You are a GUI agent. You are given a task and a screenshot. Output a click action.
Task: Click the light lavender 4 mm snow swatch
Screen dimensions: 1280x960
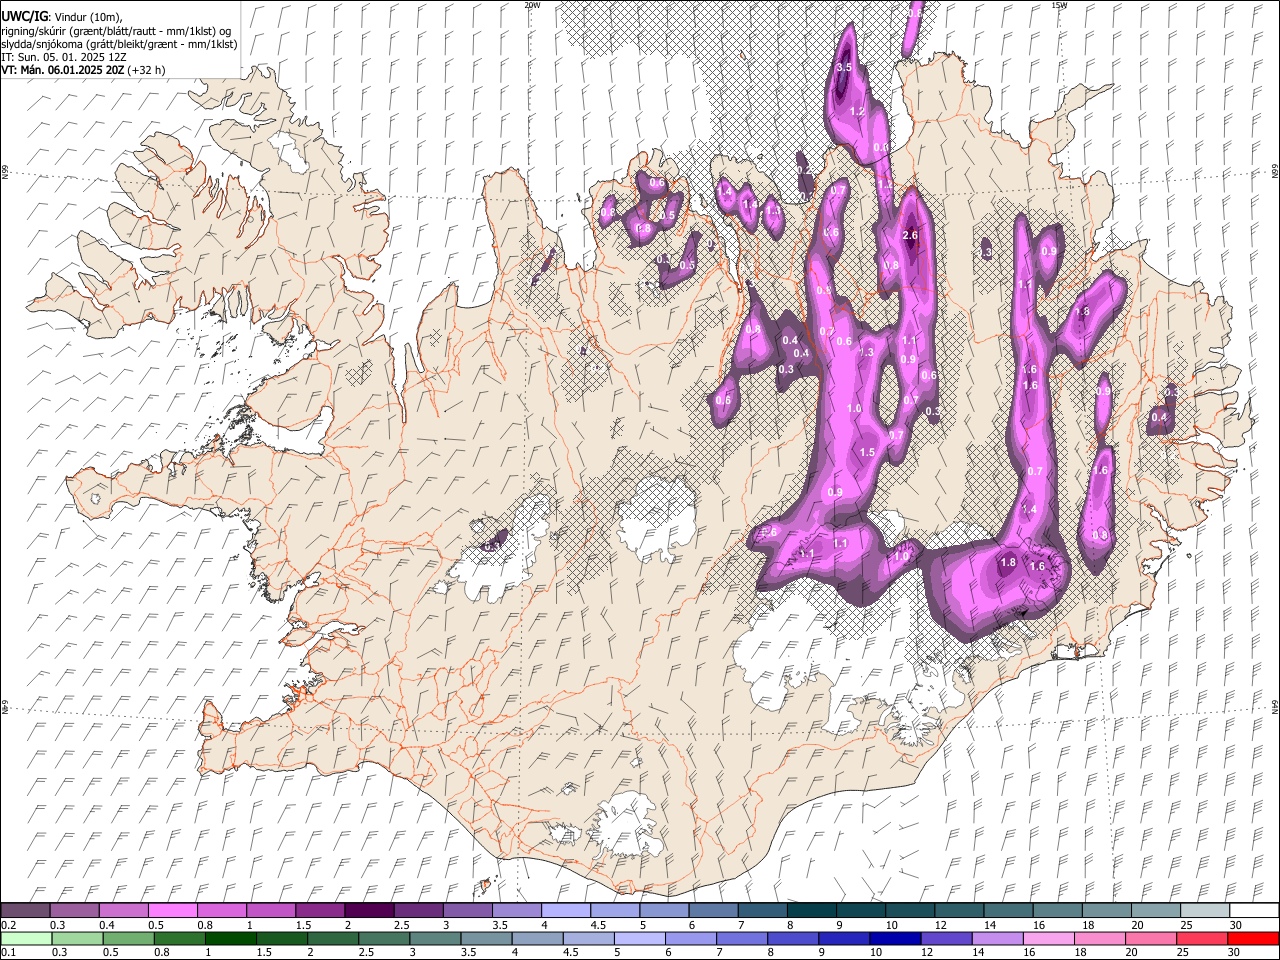tap(566, 910)
